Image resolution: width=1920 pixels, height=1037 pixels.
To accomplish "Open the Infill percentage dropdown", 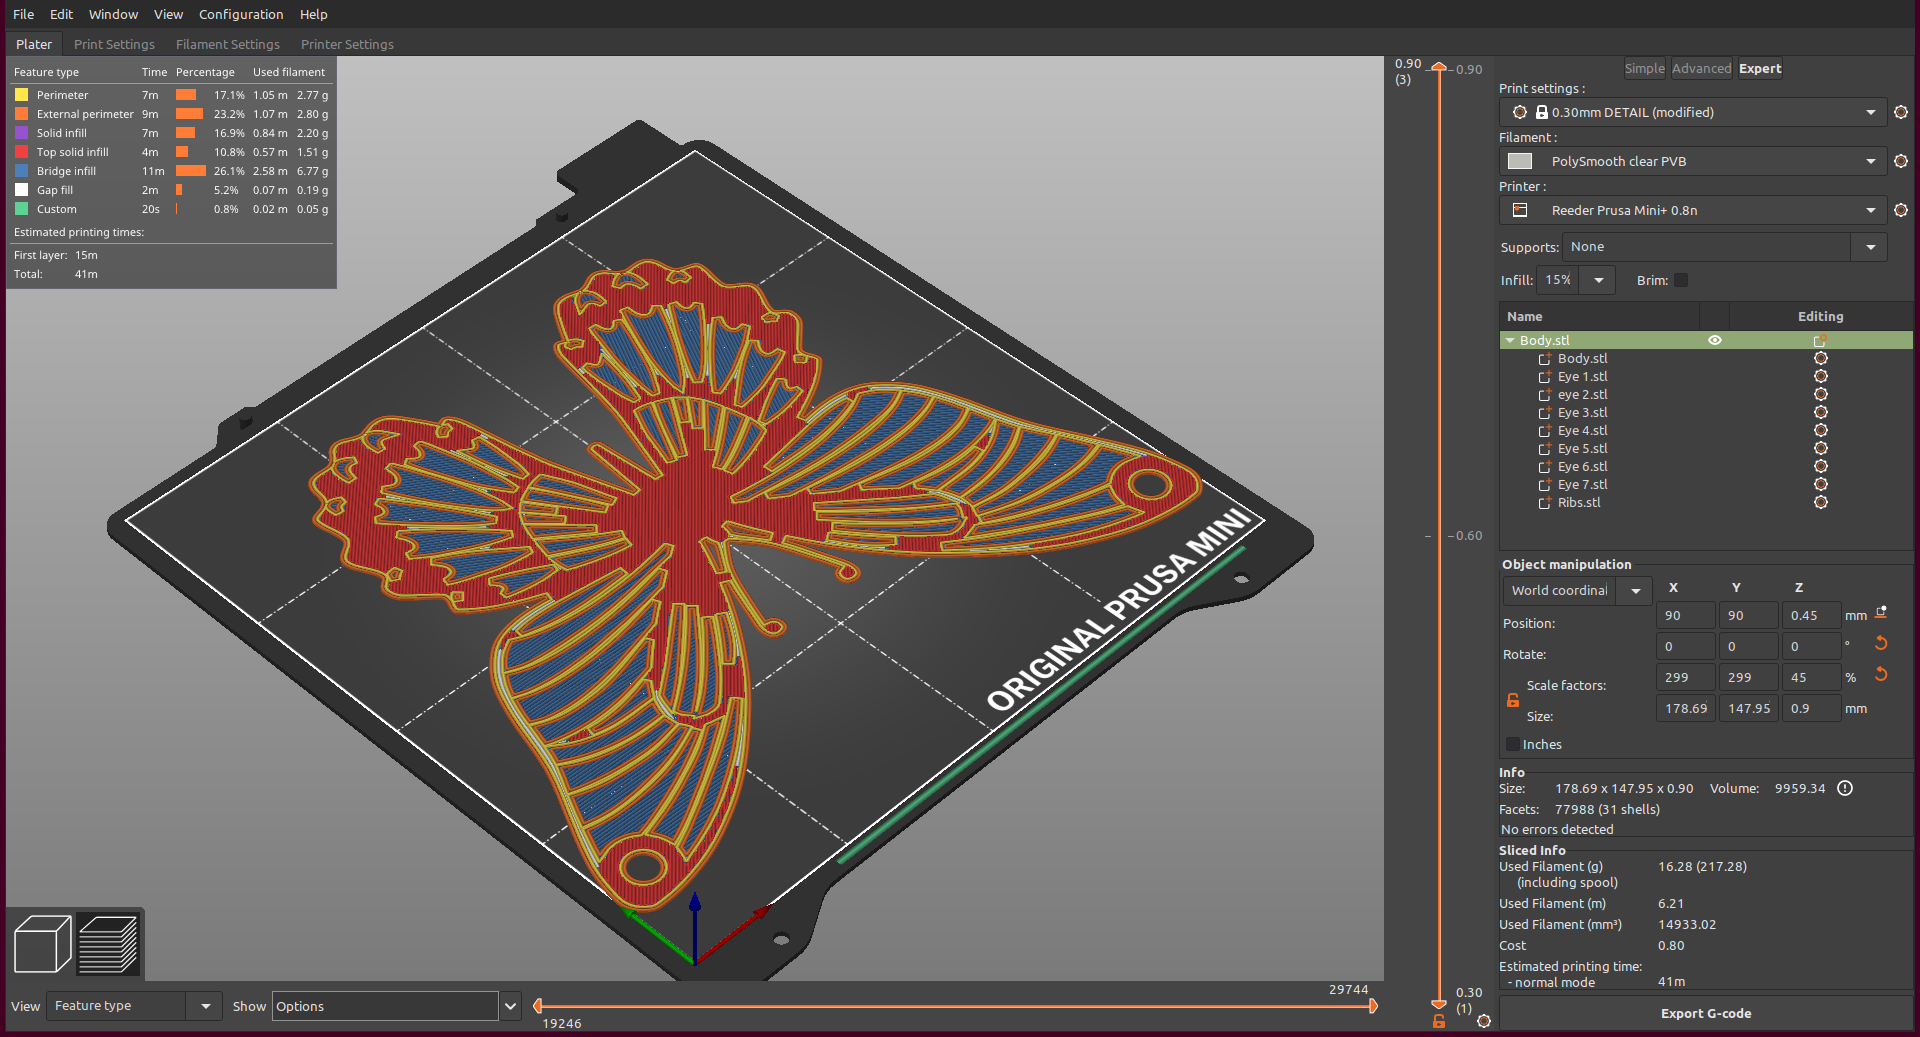I will pos(1598,280).
